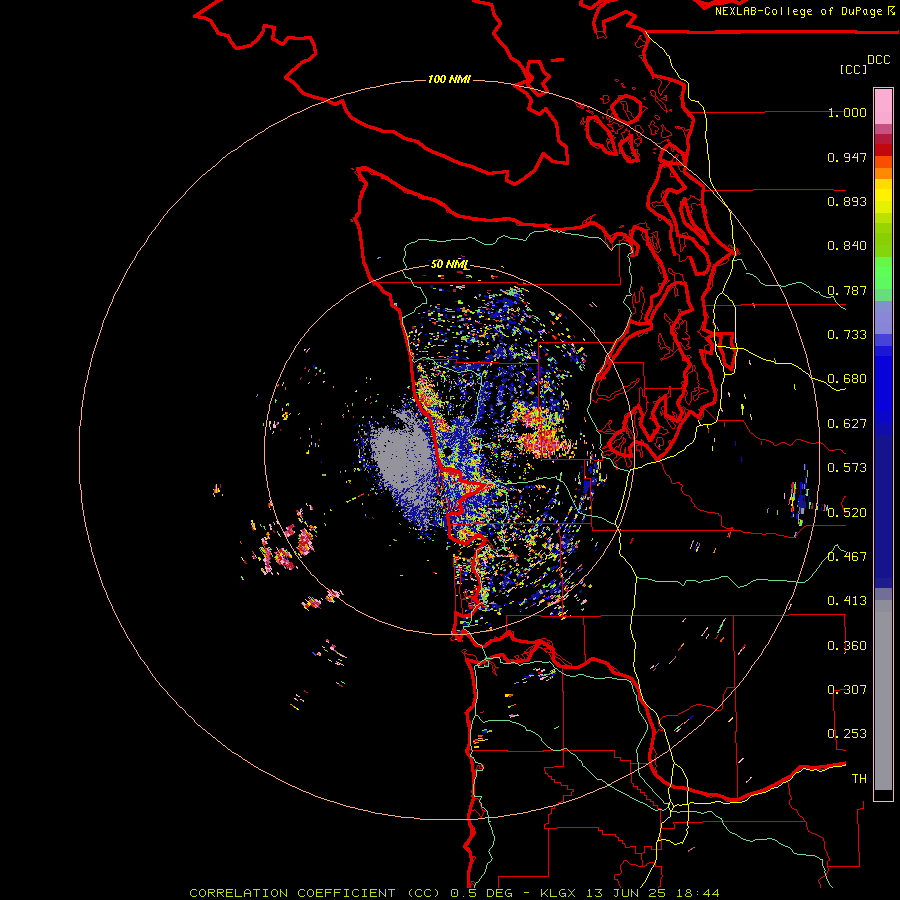The height and width of the screenshot is (900, 900).
Task: Click the TH threshold label on scale
Action: click(859, 779)
